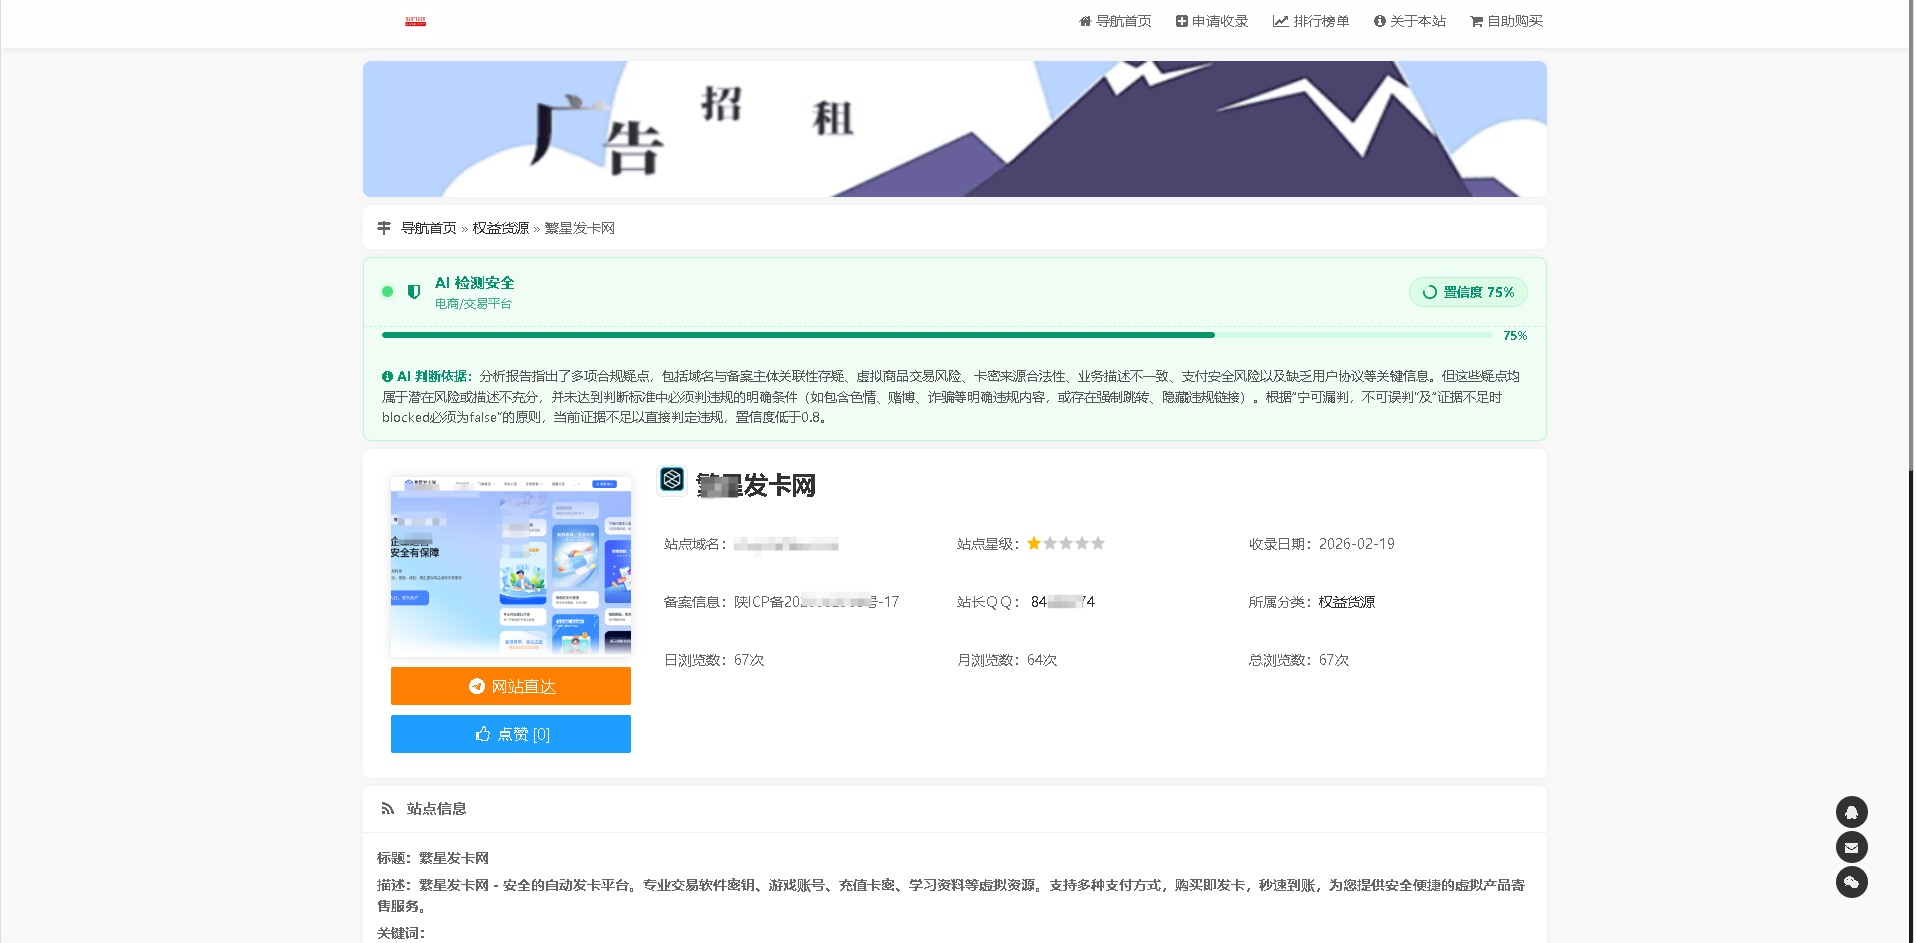Screen dimensions: 1916x943
Task: Click the shield icon in the AI safety panel
Action: coord(413,291)
